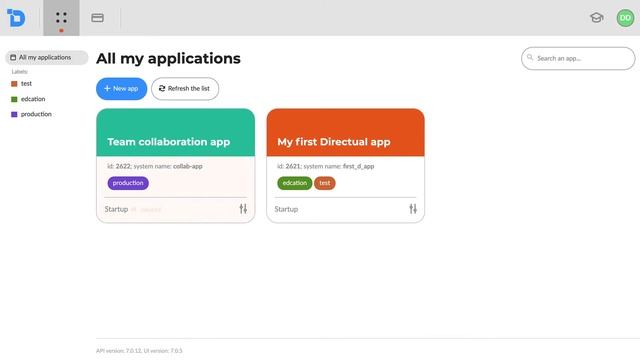Open settings sliders on Team collaboration app
This screenshot has height=360, width=640.
(243, 209)
